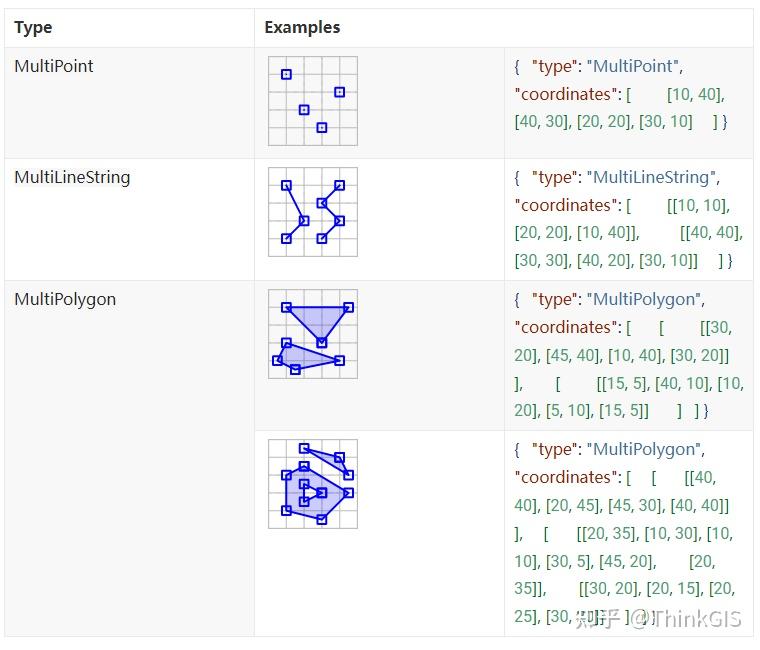The height and width of the screenshot is (650, 760).
Task: Click the MultiPolygon diagram with hole
Action: click(x=313, y=484)
